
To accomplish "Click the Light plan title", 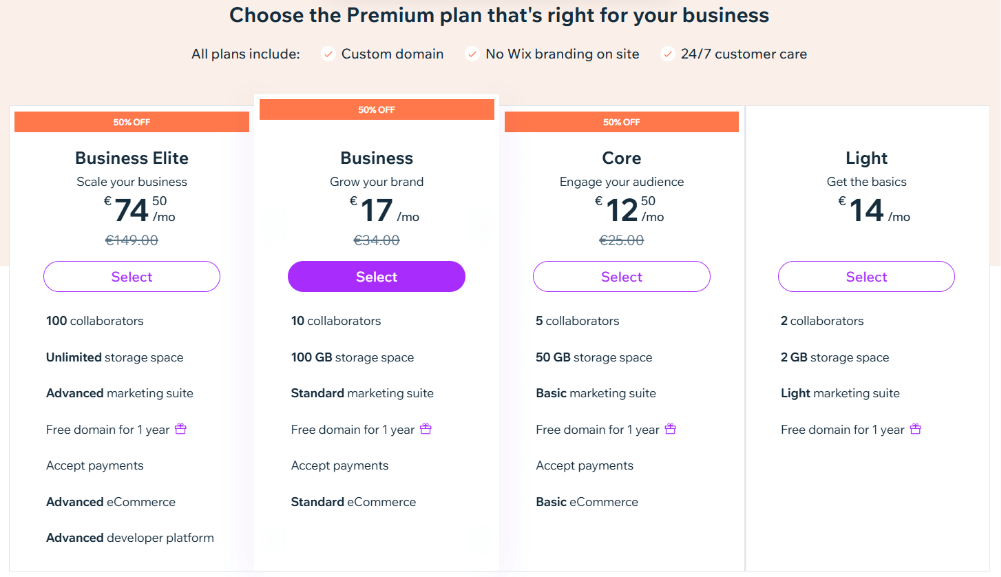I will click(866, 158).
